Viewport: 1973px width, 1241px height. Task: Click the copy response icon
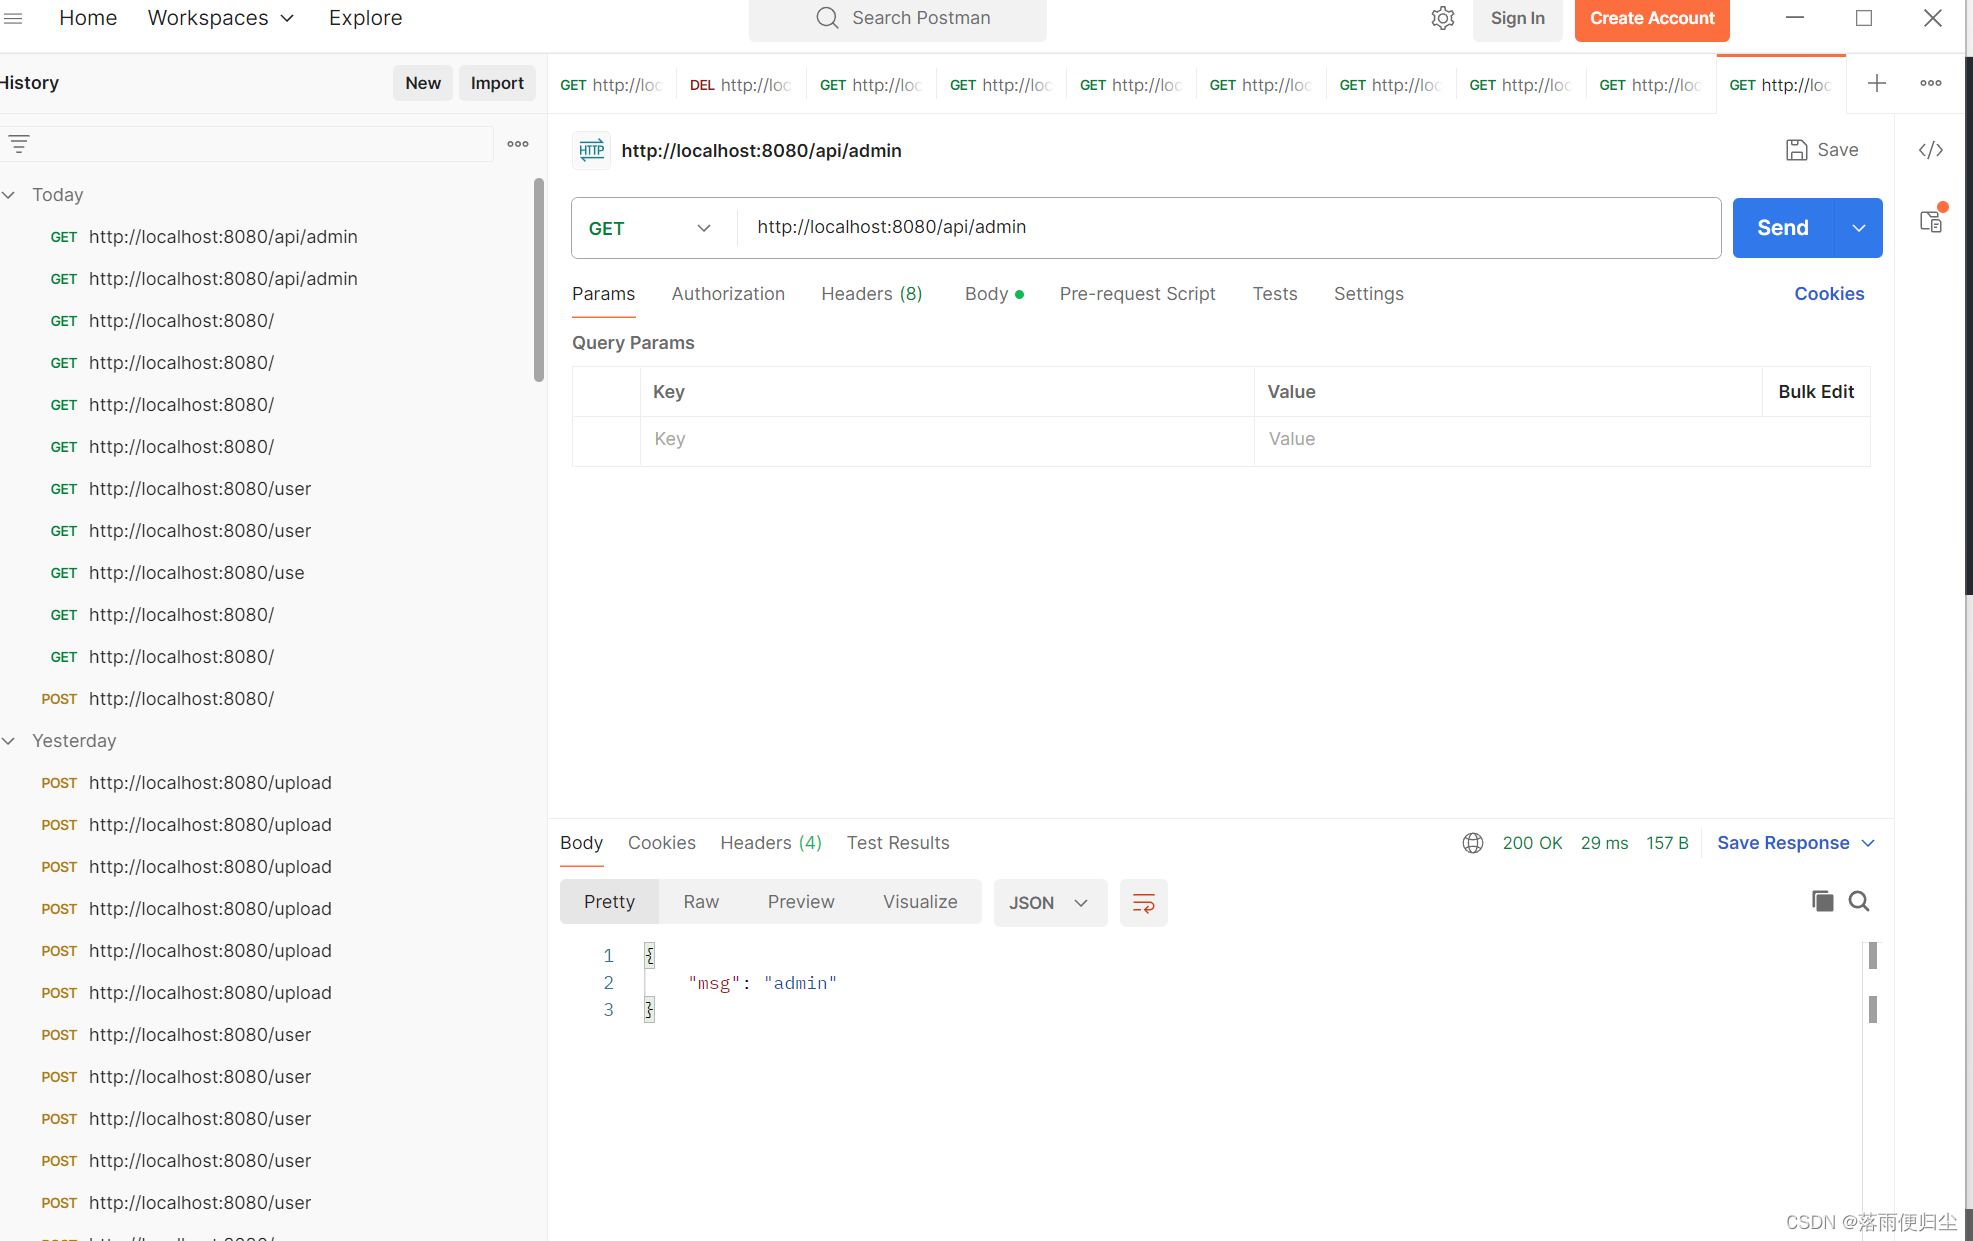[x=1823, y=901]
